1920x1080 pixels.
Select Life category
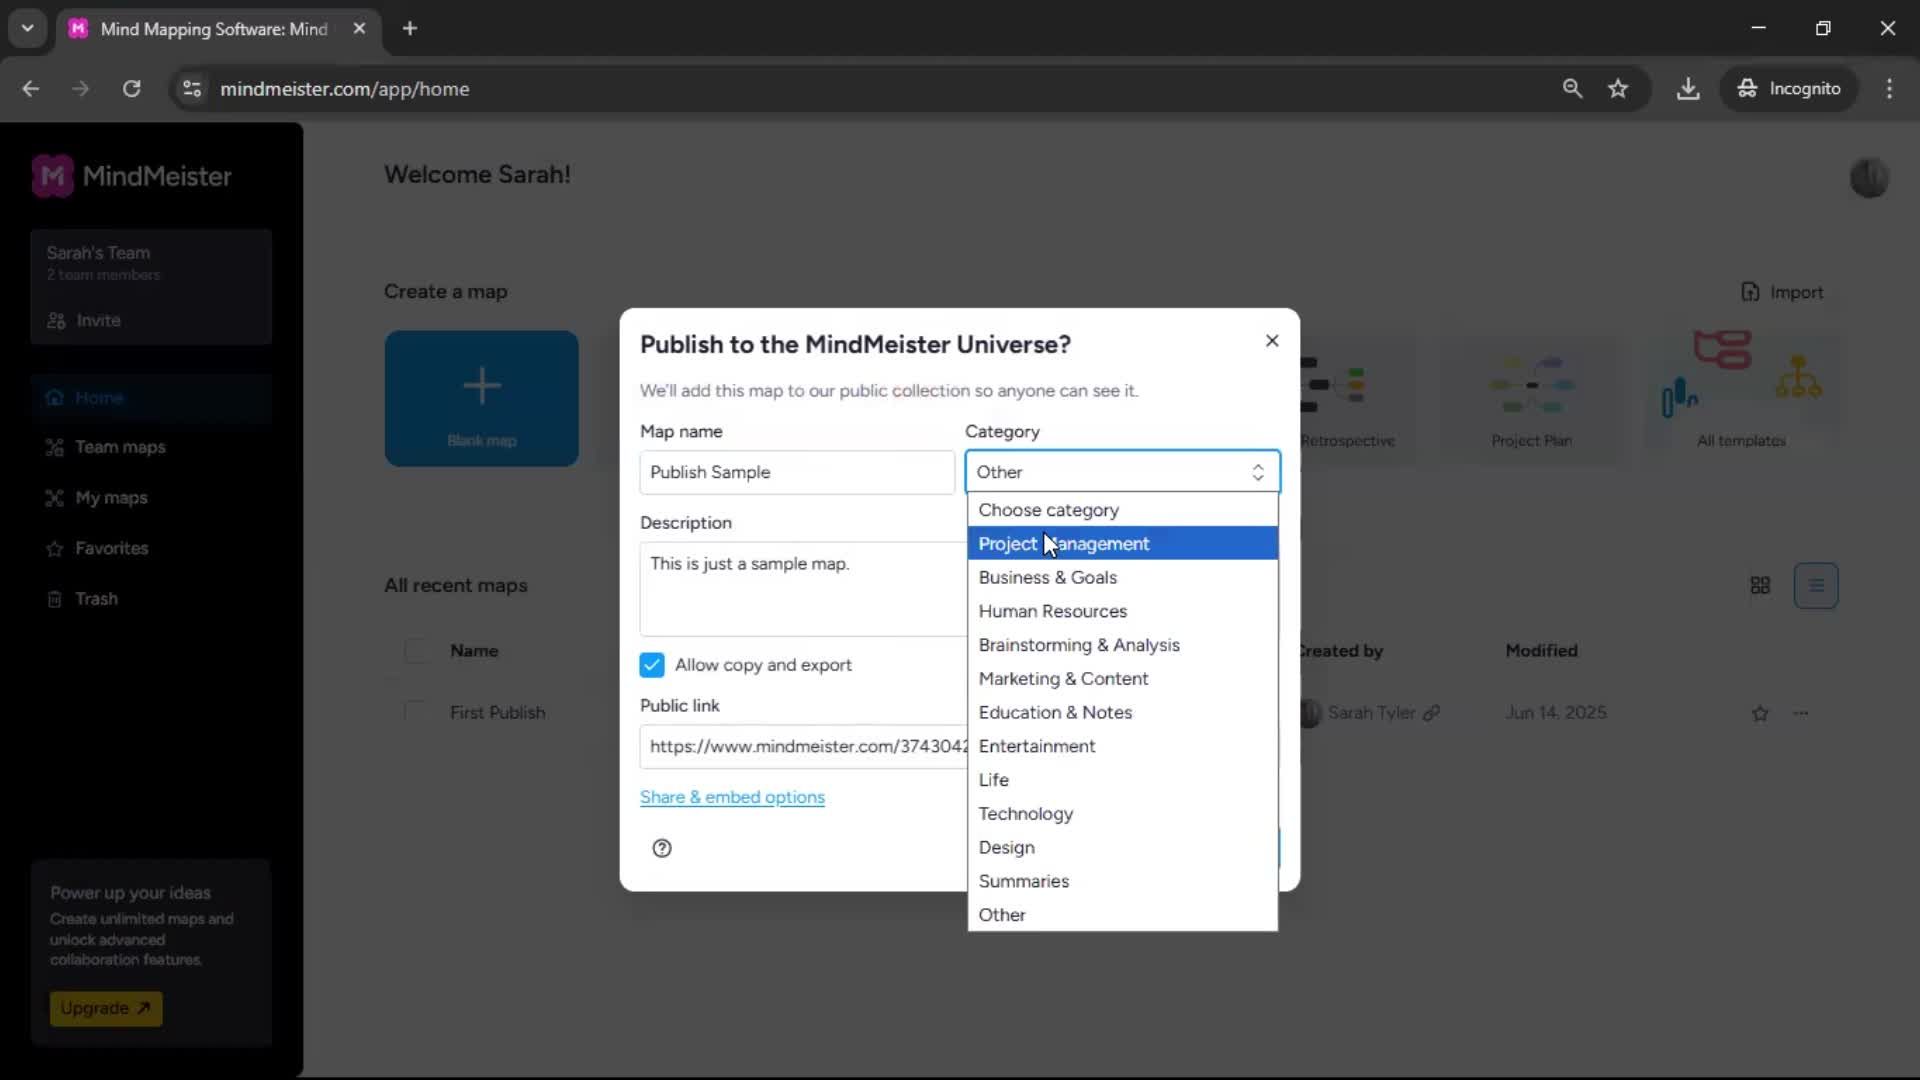[x=1122, y=780]
